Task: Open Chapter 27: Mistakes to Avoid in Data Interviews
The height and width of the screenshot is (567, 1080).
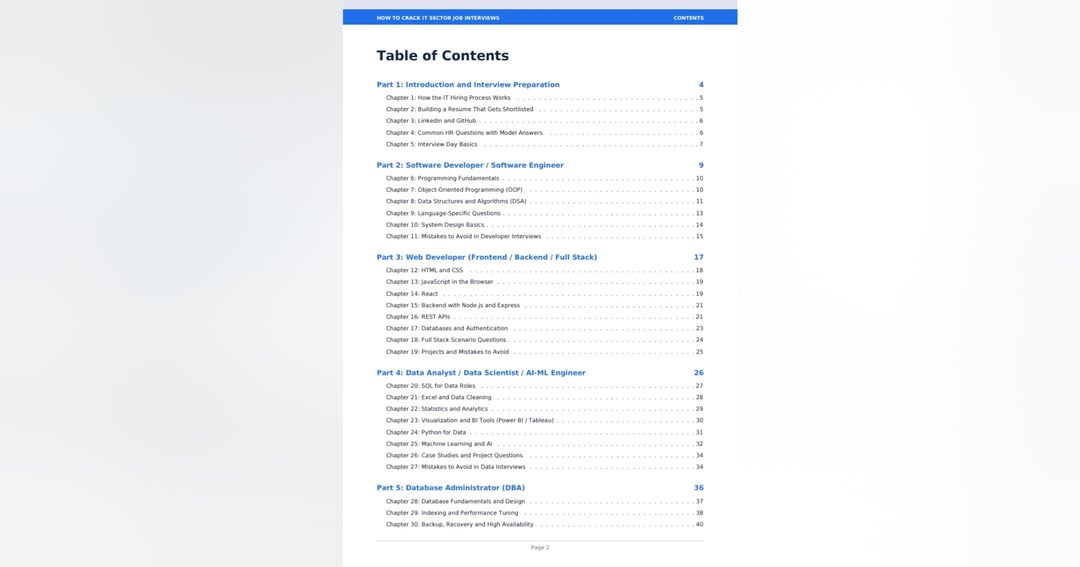Action: 455,466
